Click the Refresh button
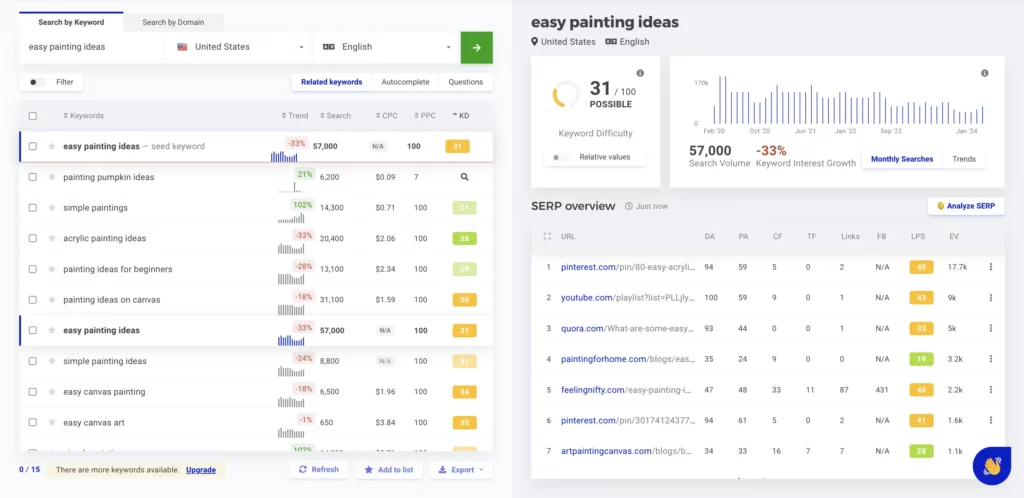Screen dimensions: 1024x498 pyautogui.click(x=319, y=469)
